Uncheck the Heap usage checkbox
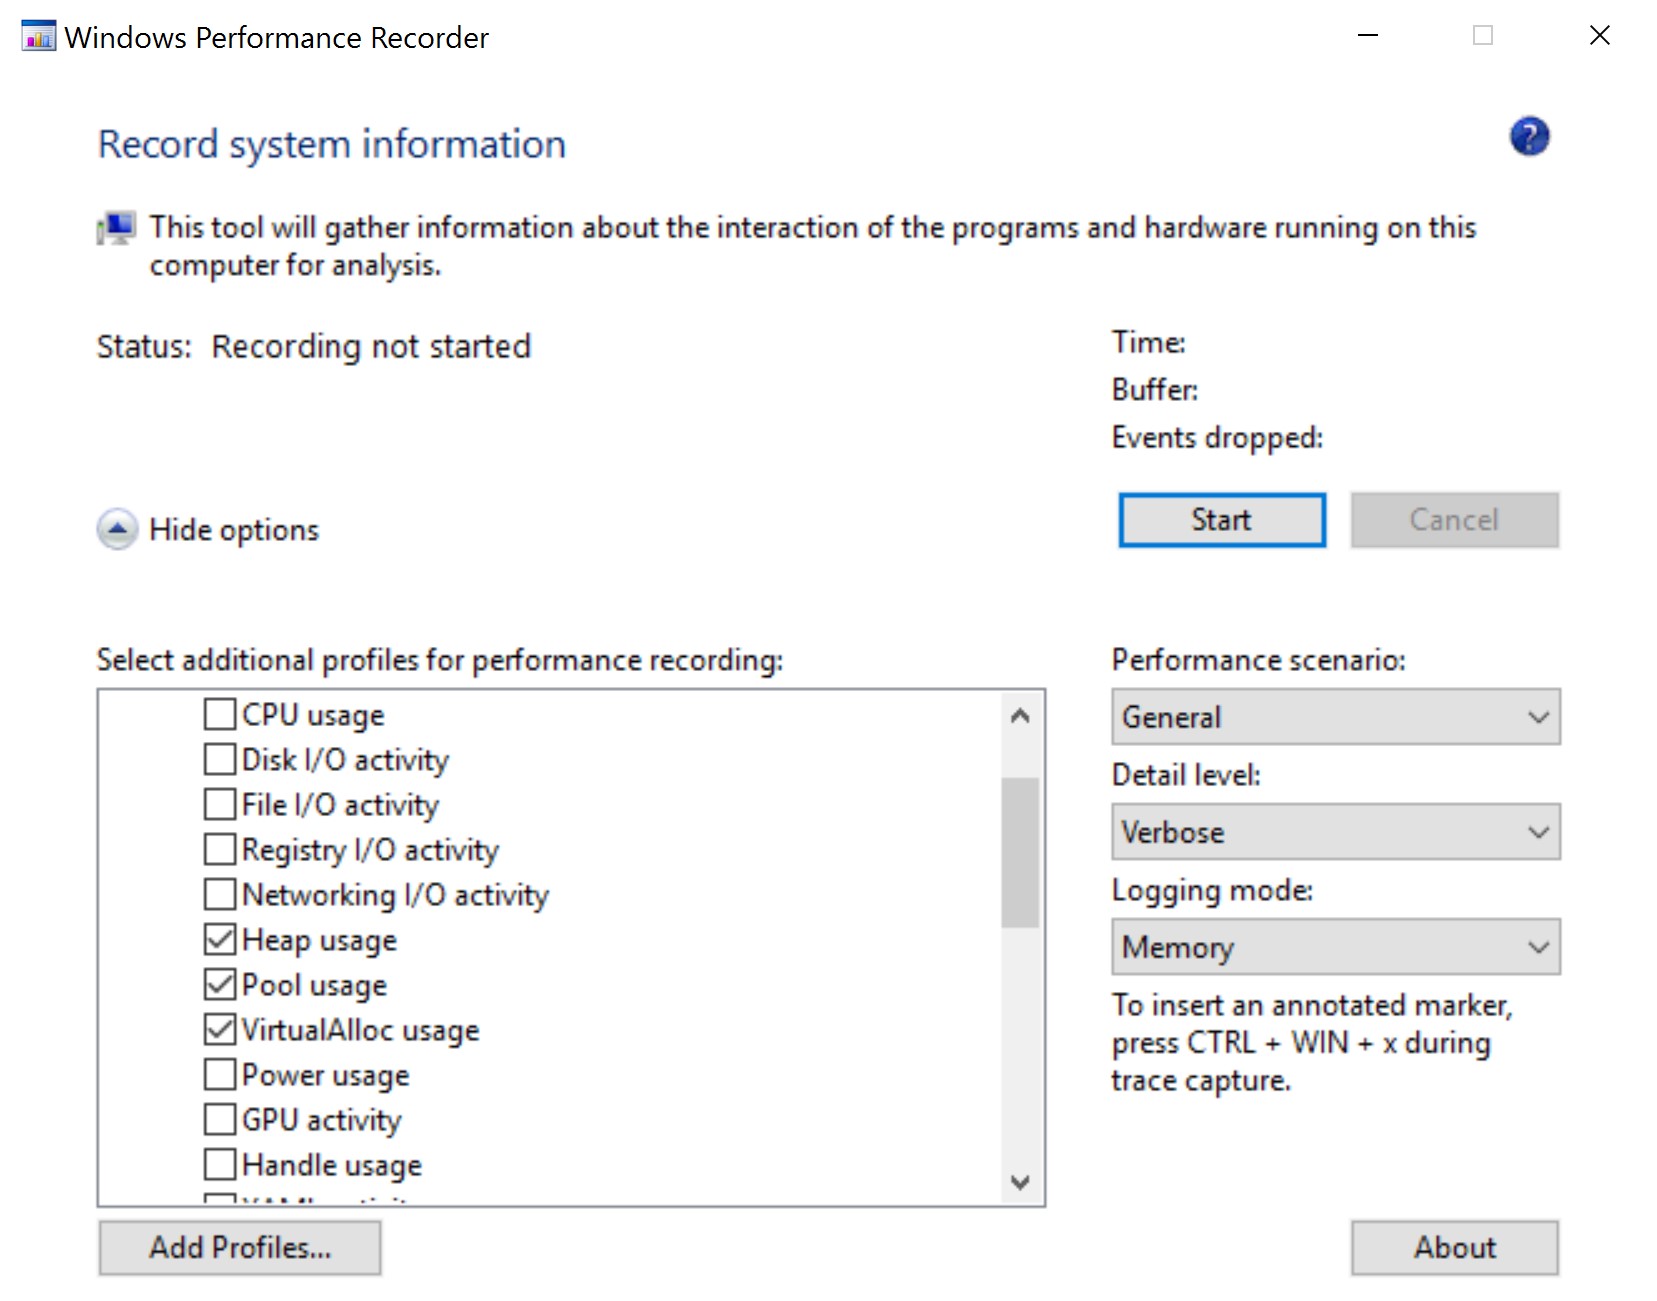 pos(220,939)
